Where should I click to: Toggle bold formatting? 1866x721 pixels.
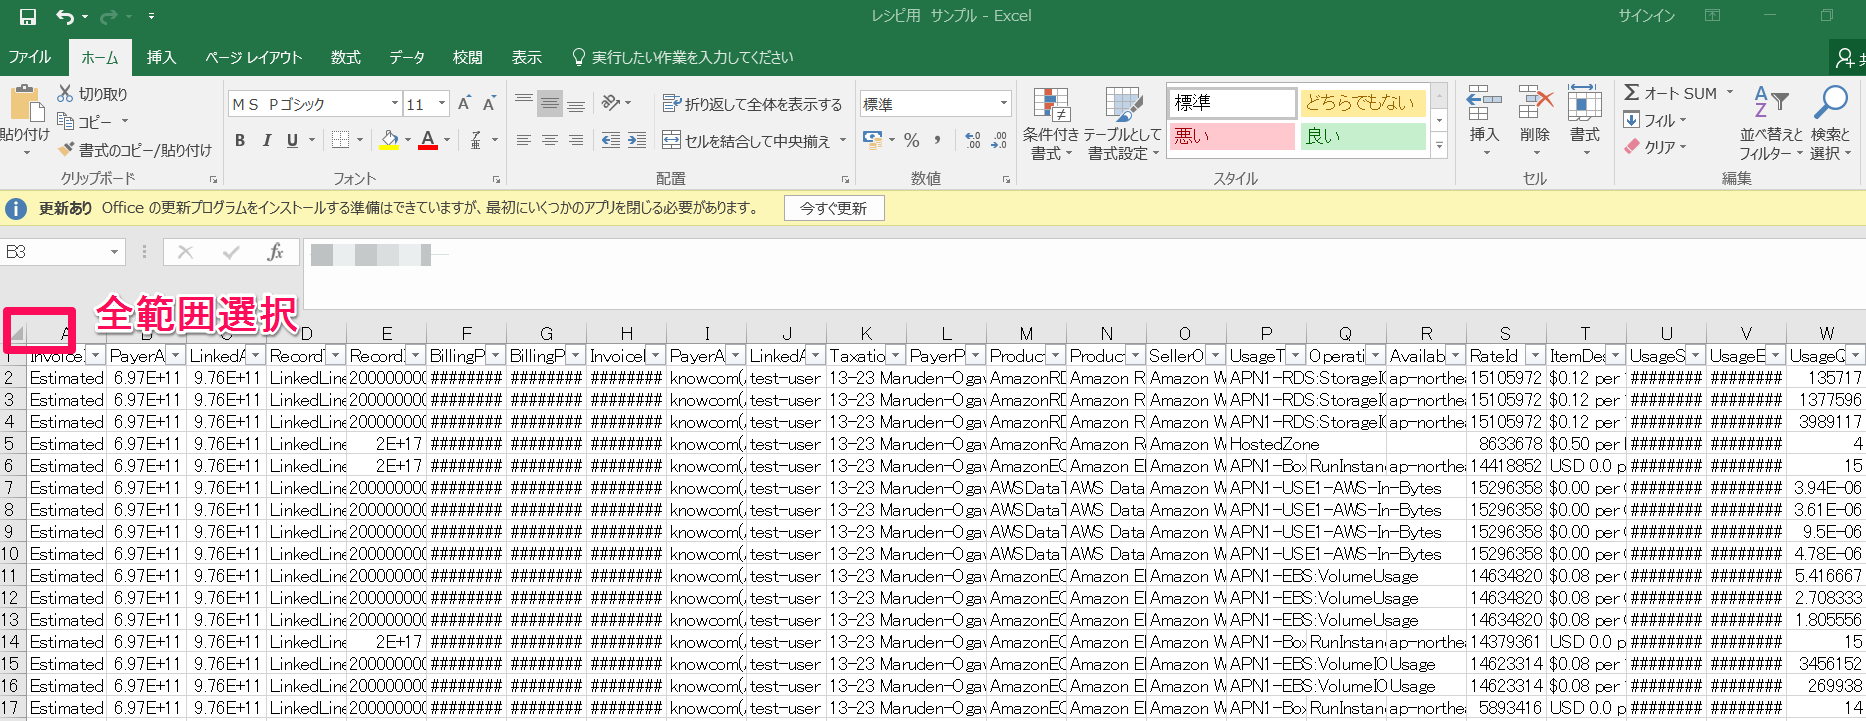pyautogui.click(x=240, y=140)
